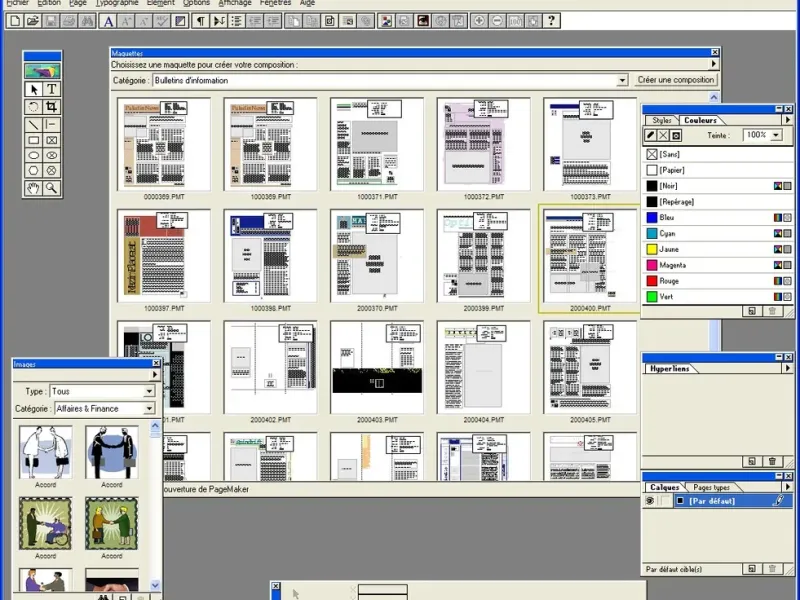Select the [Papier] color row

pyautogui.click(x=717, y=170)
